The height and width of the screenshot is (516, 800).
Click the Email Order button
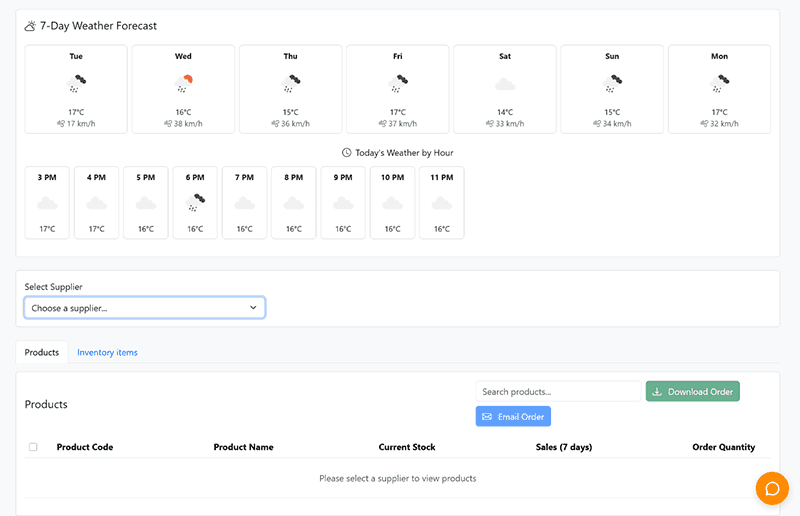click(x=513, y=416)
